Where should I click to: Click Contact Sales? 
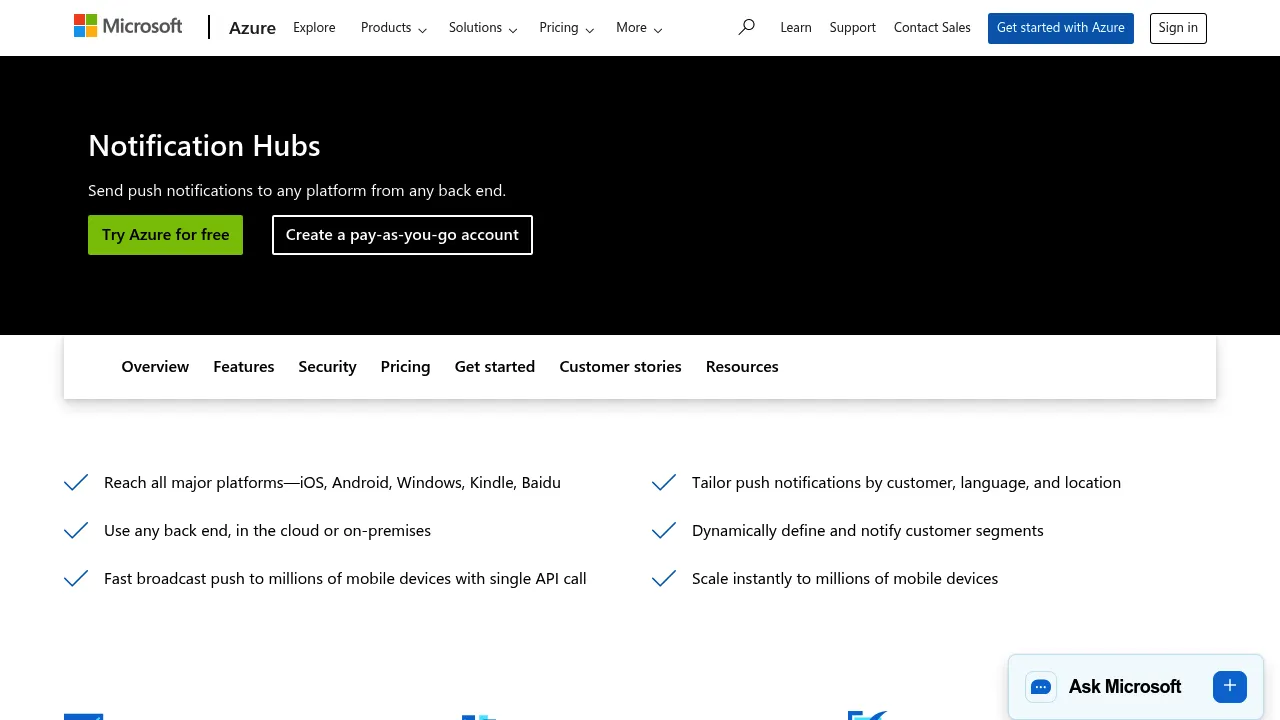(932, 28)
